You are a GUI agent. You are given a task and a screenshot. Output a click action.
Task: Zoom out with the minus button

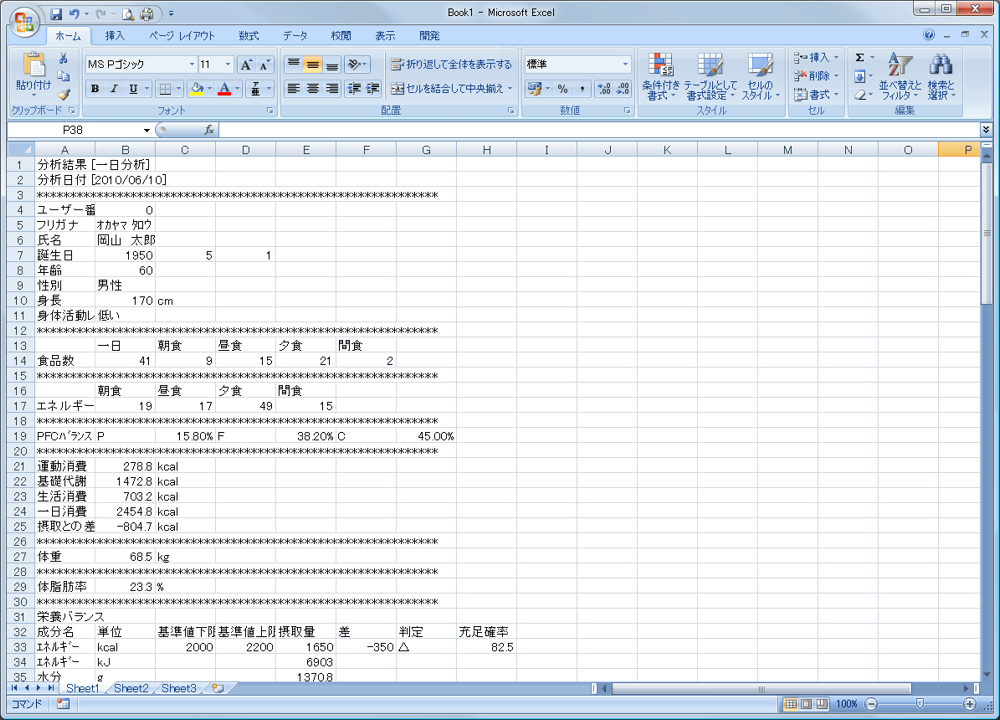(x=871, y=704)
